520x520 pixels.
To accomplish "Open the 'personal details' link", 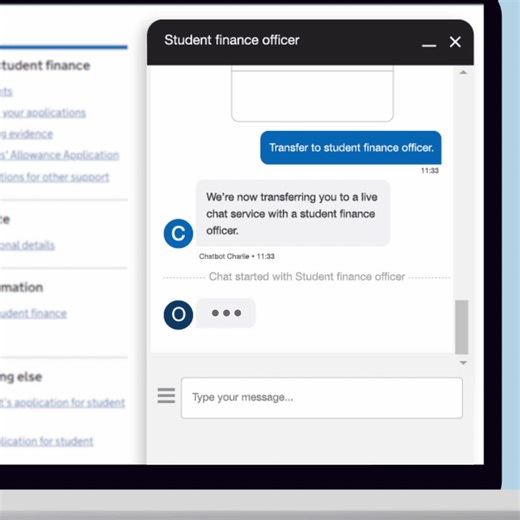I will coord(27,245).
